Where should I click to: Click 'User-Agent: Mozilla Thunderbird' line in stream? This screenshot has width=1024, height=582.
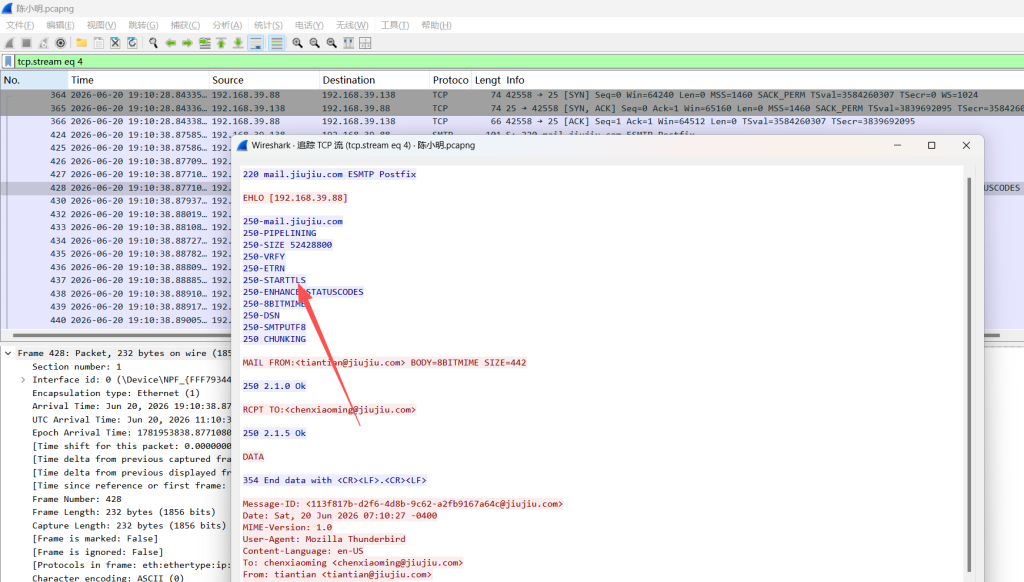point(324,540)
